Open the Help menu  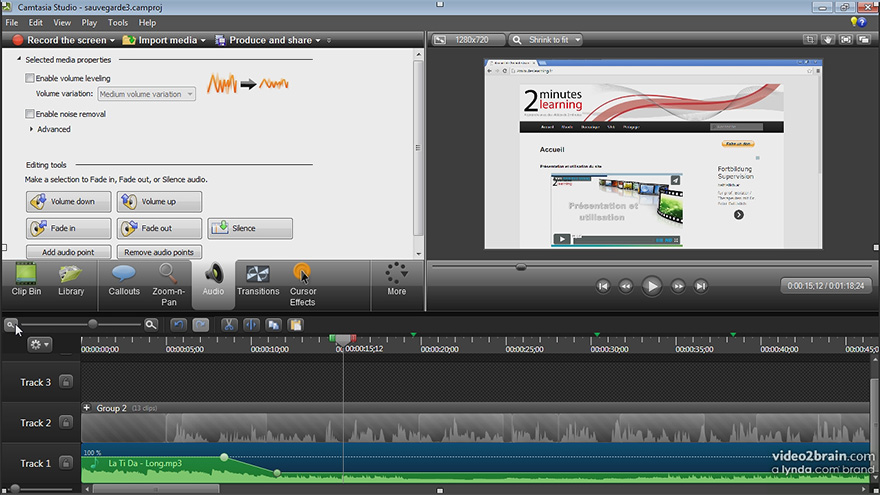(147, 22)
